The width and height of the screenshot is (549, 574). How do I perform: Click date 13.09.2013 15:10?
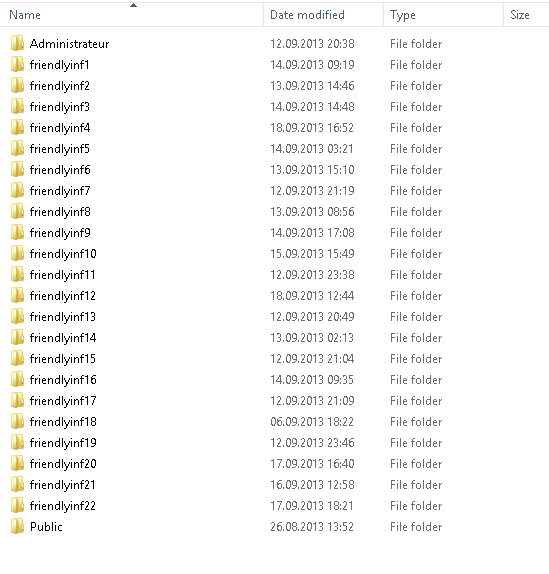pyautogui.click(x=312, y=169)
